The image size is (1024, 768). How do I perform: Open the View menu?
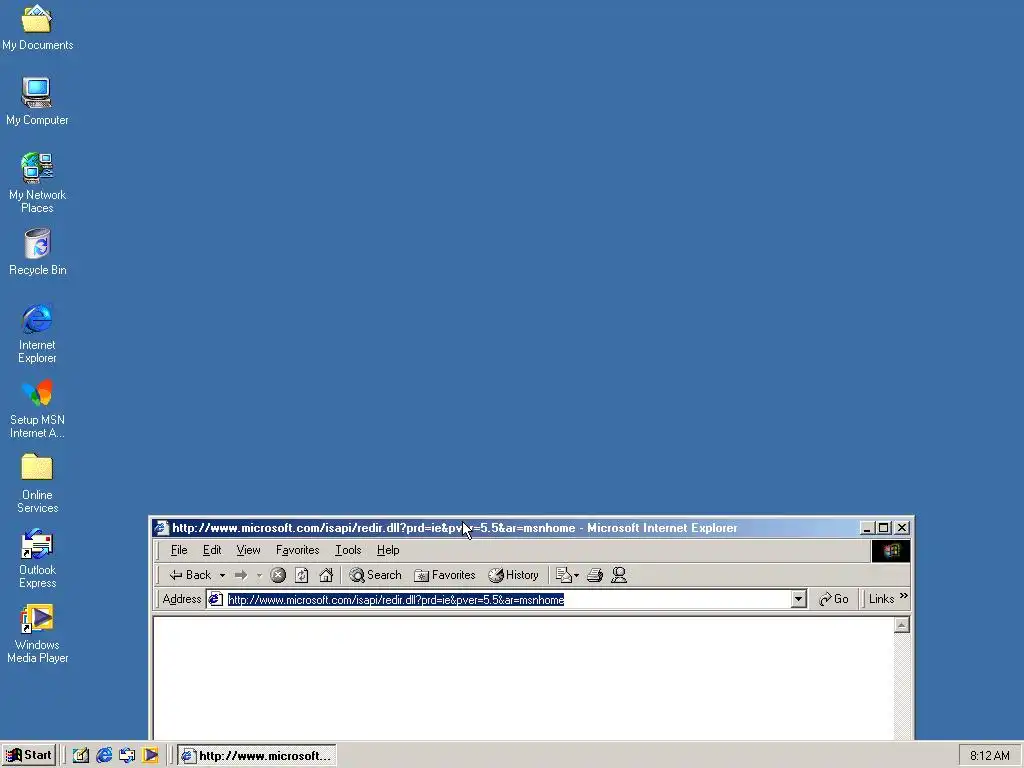(x=248, y=550)
